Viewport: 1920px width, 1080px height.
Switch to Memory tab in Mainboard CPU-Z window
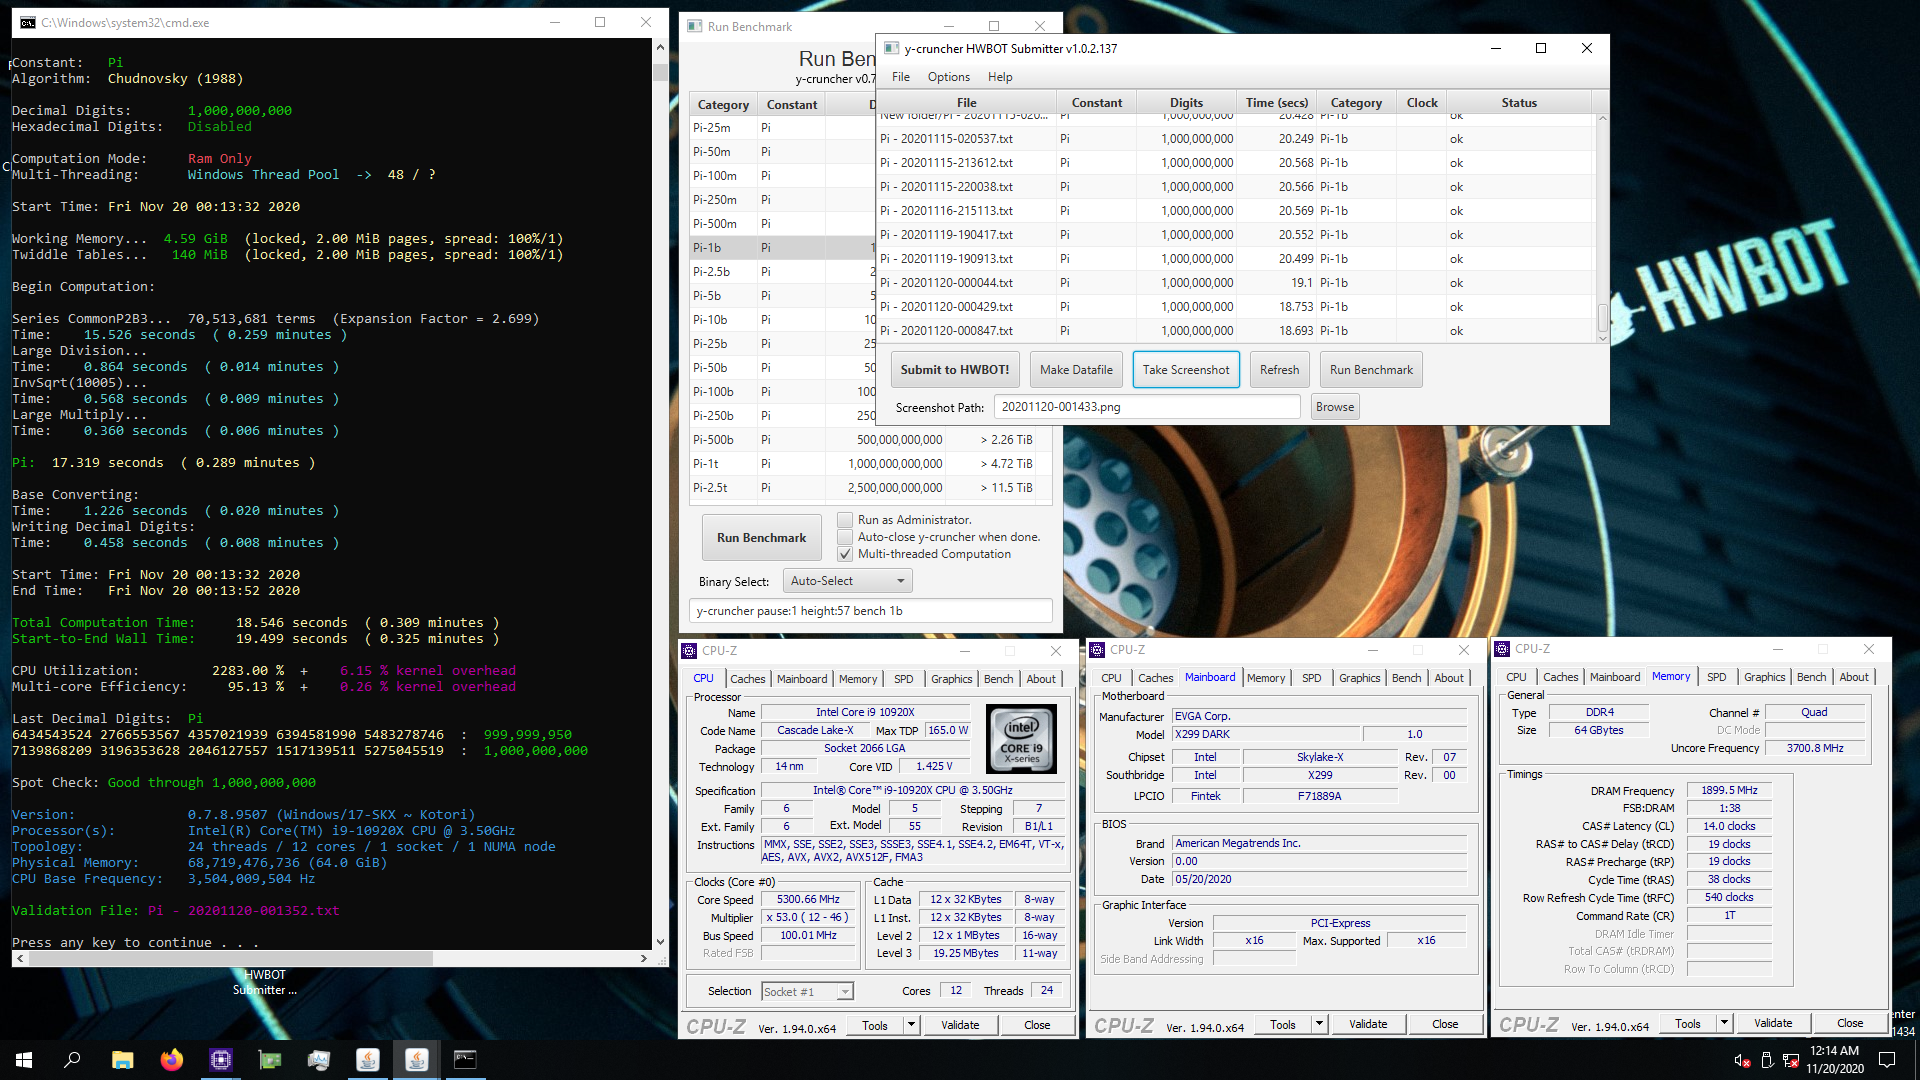tap(1266, 677)
